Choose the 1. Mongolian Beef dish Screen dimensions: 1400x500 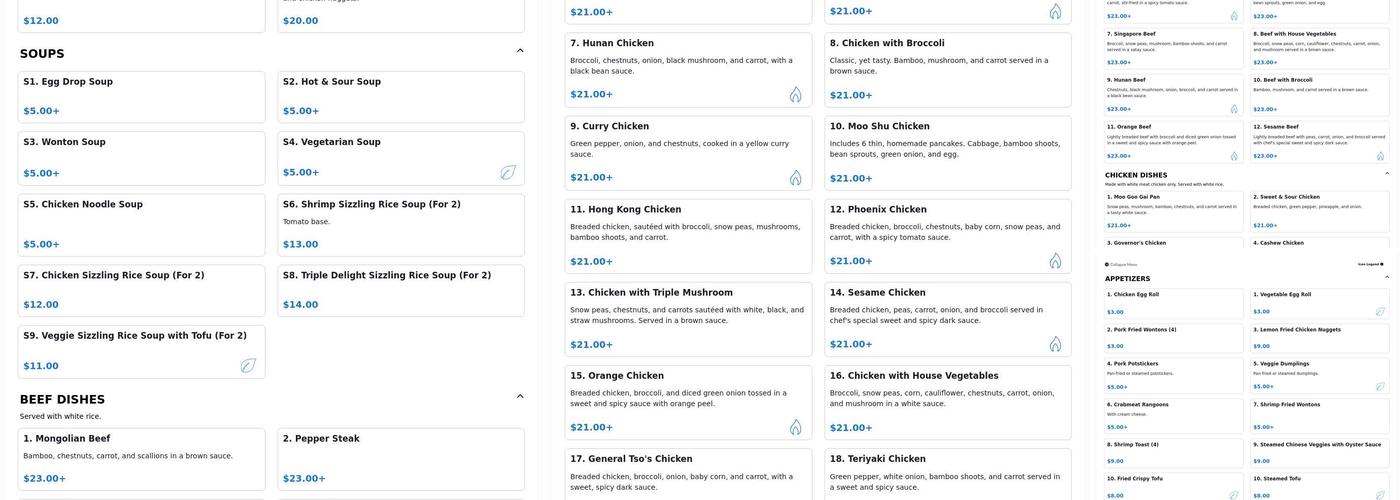[x=141, y=459]
